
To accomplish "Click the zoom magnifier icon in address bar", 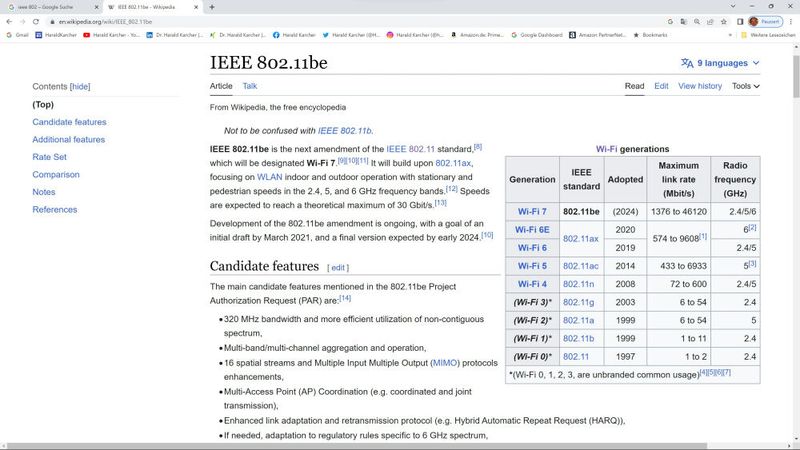I will [696, 22].
